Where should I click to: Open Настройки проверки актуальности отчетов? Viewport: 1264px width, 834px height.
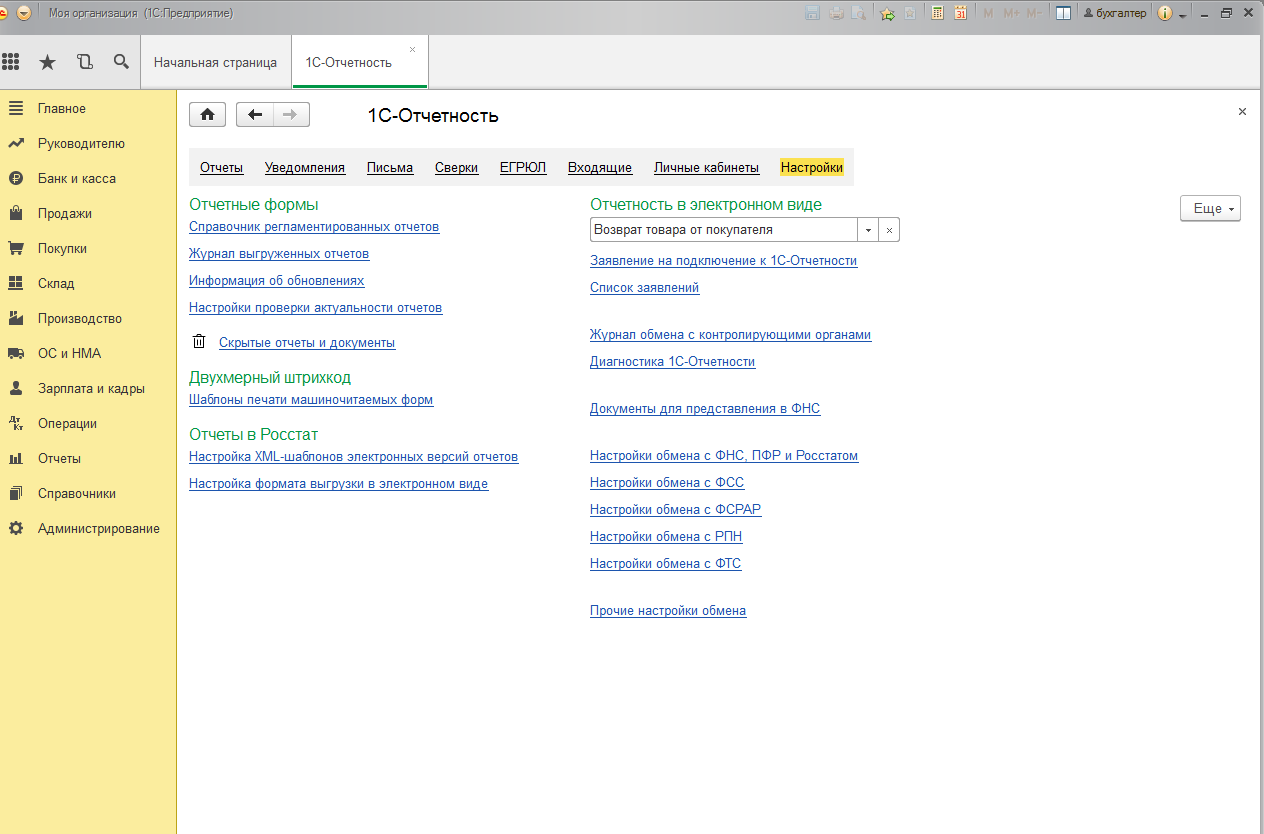[x=316, y=308]
